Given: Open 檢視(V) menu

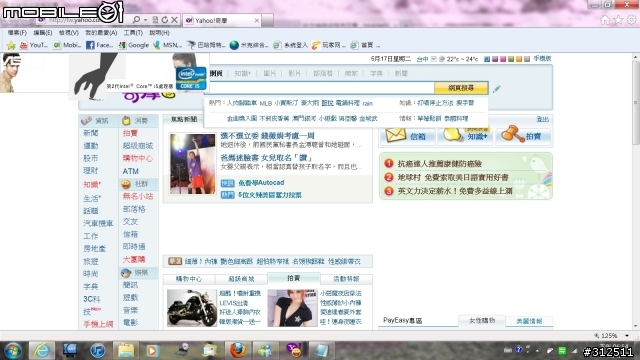Looking at the screenshot, I should [69, 33].
